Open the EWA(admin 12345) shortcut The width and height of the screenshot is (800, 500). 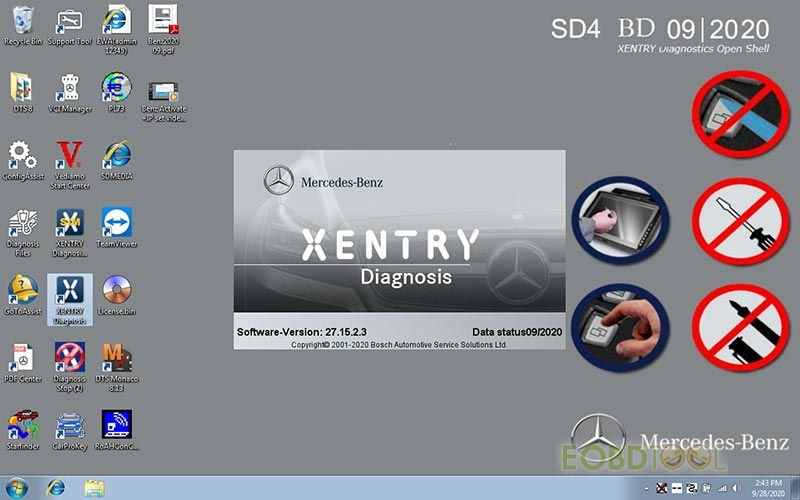click(x=117, y=30)
